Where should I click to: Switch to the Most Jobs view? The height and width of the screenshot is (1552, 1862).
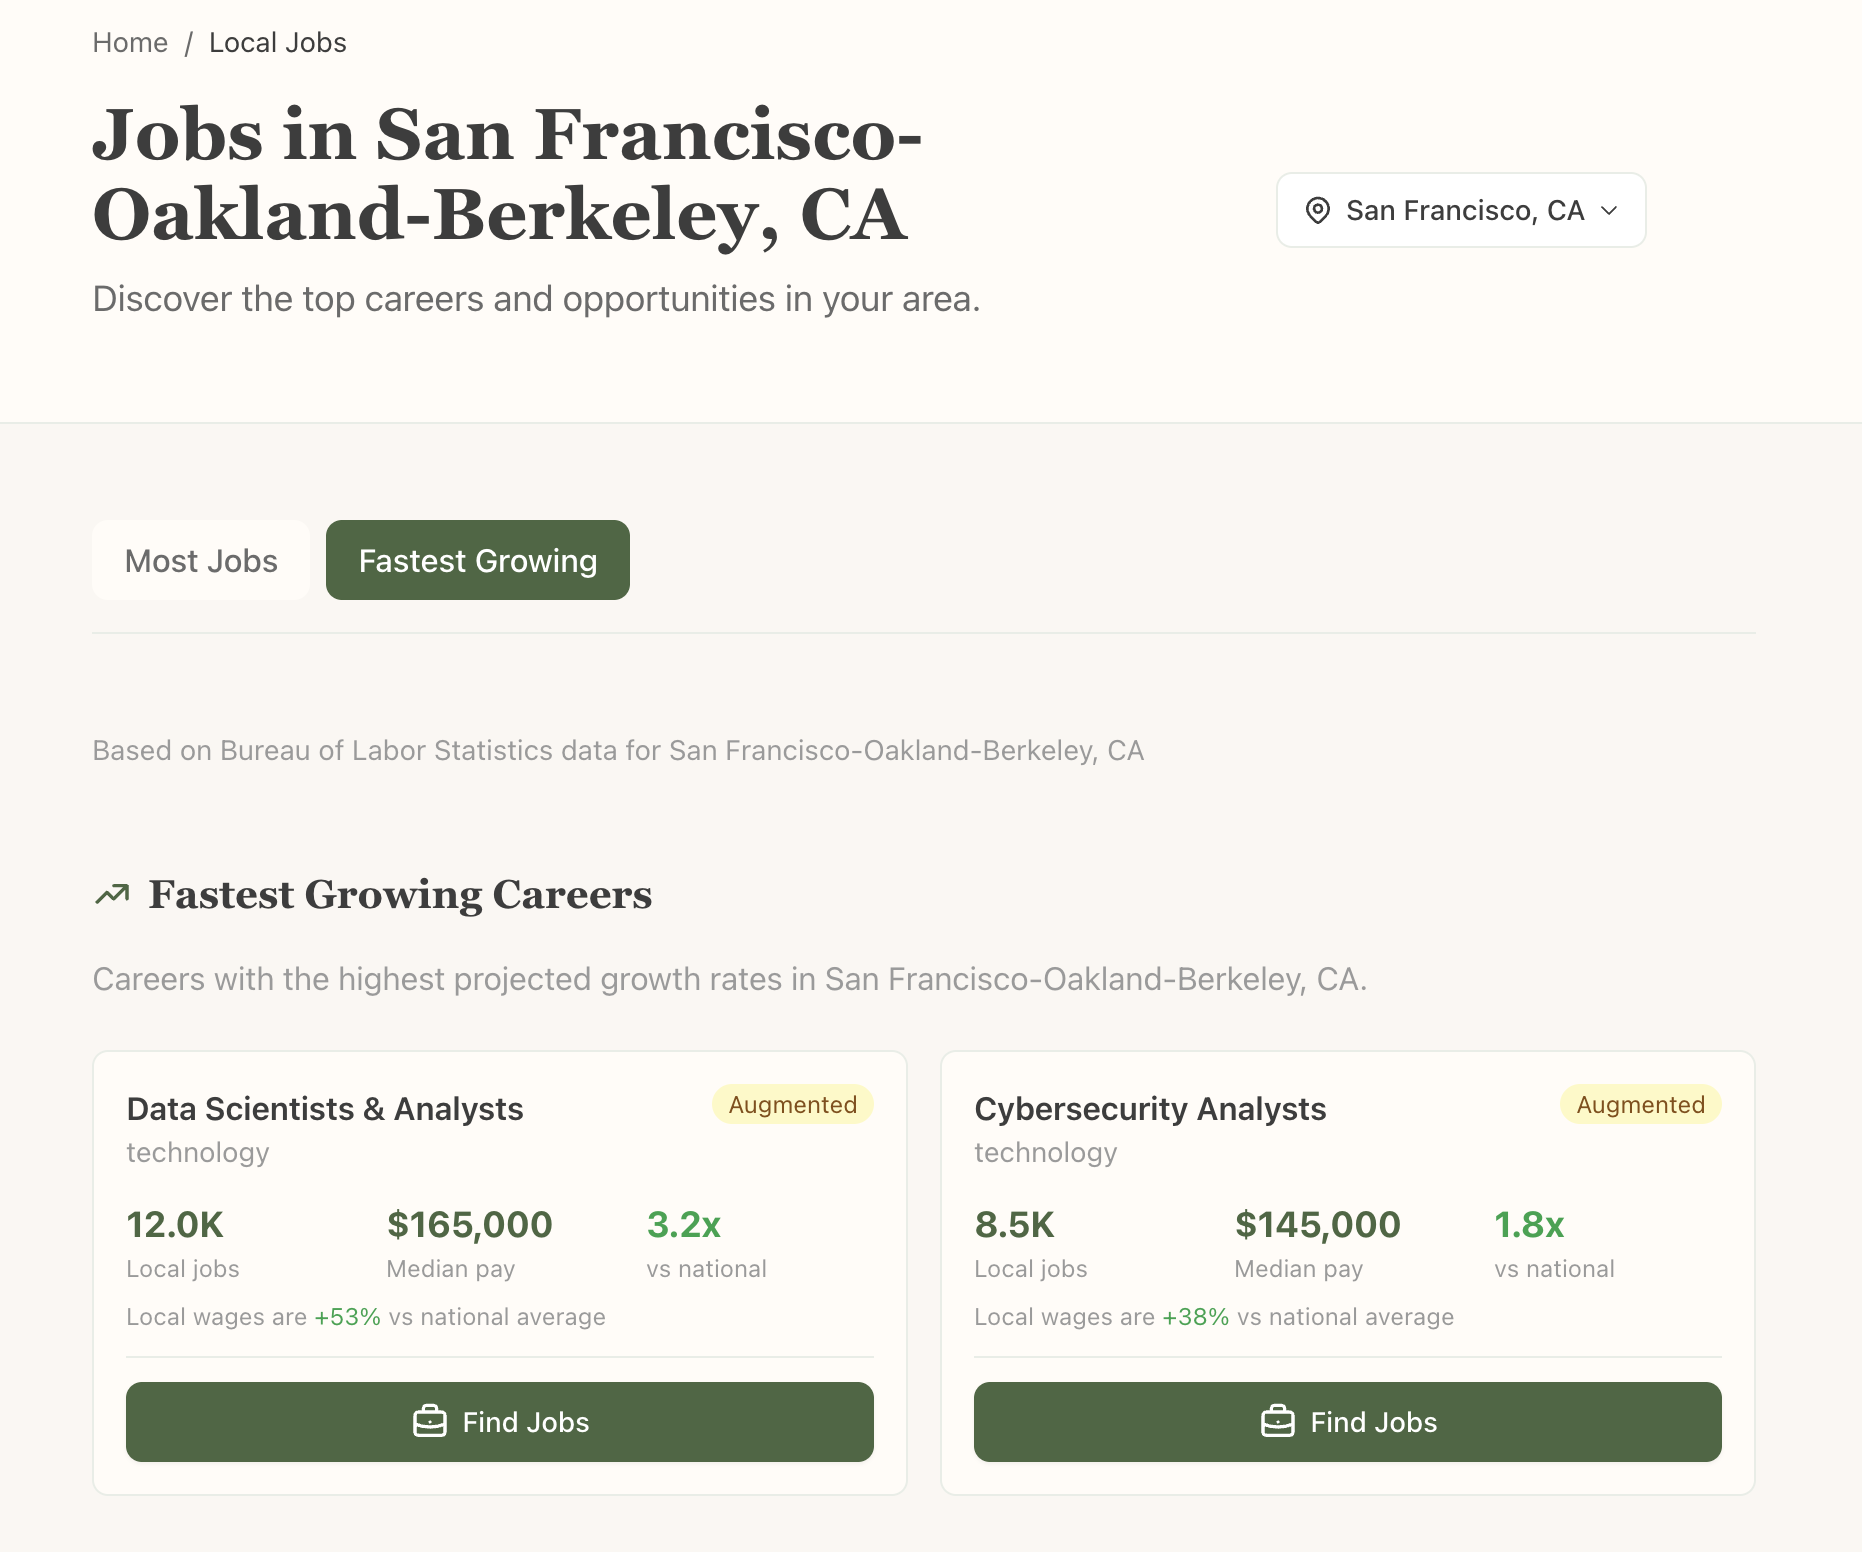200,560
